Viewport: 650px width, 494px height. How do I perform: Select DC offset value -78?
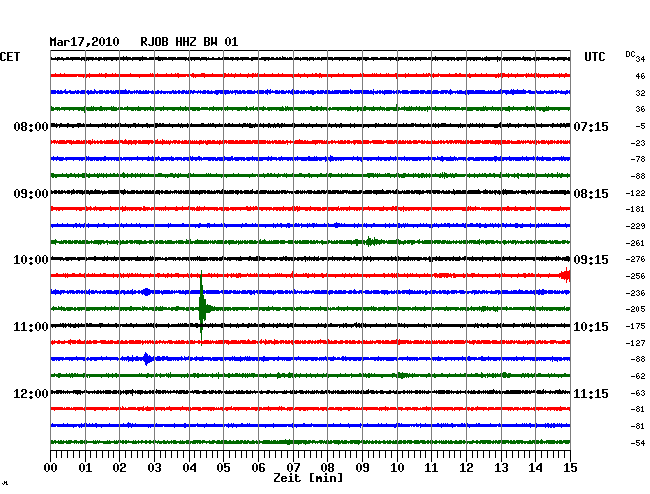[638, 159]
